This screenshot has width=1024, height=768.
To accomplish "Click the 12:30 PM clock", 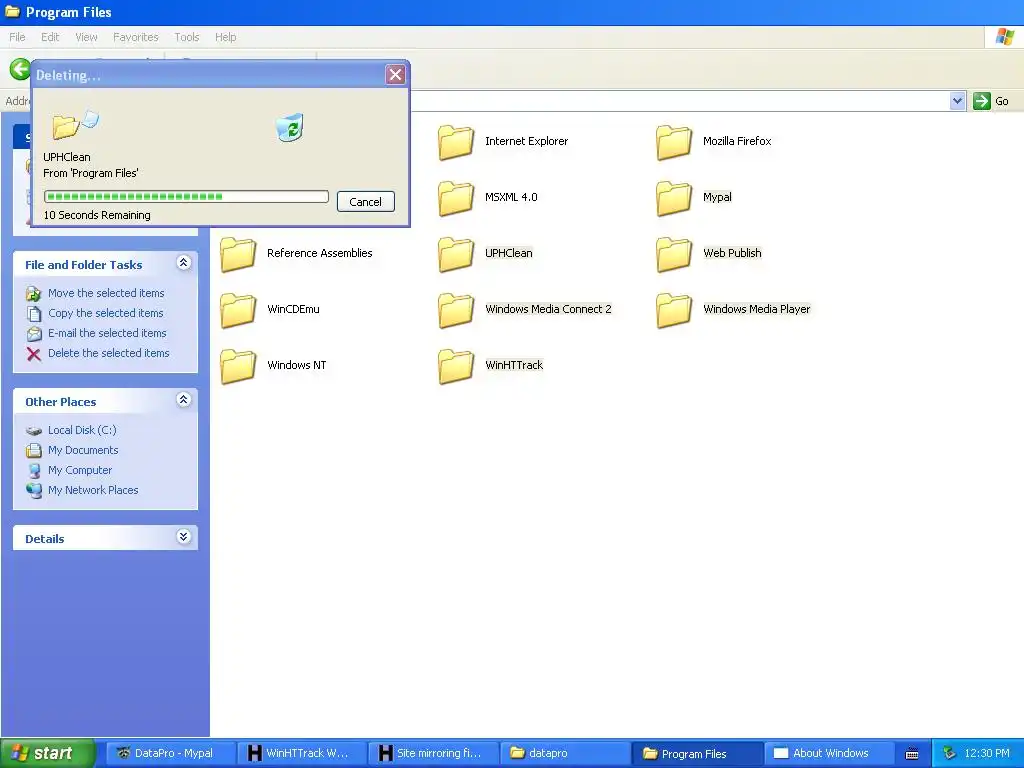I will pyautogui.click(x=987, y=754).
